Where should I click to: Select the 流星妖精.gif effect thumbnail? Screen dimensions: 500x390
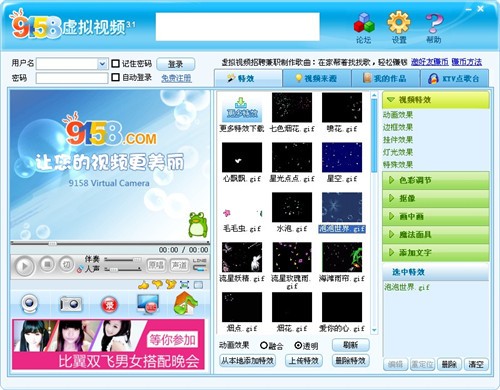tap(242, 257)
